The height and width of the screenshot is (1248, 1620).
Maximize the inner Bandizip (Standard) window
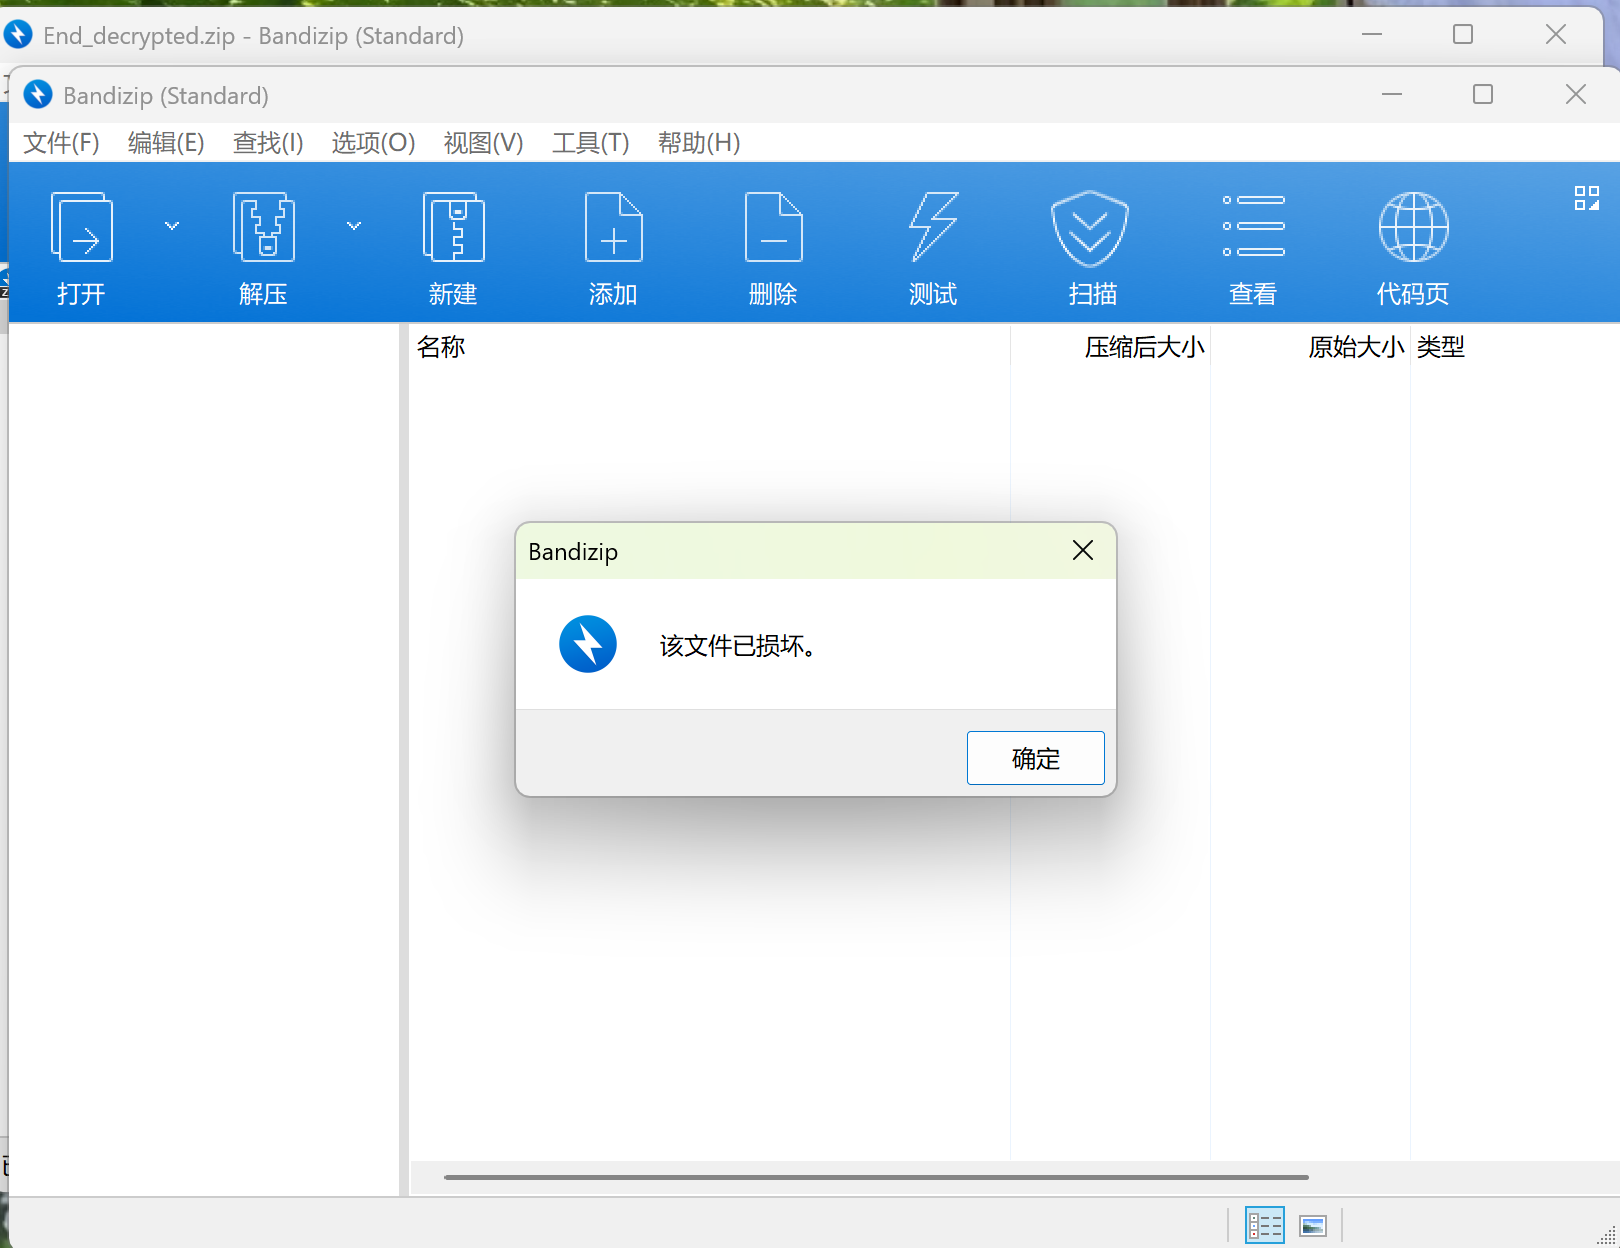tap(1483, 94)
